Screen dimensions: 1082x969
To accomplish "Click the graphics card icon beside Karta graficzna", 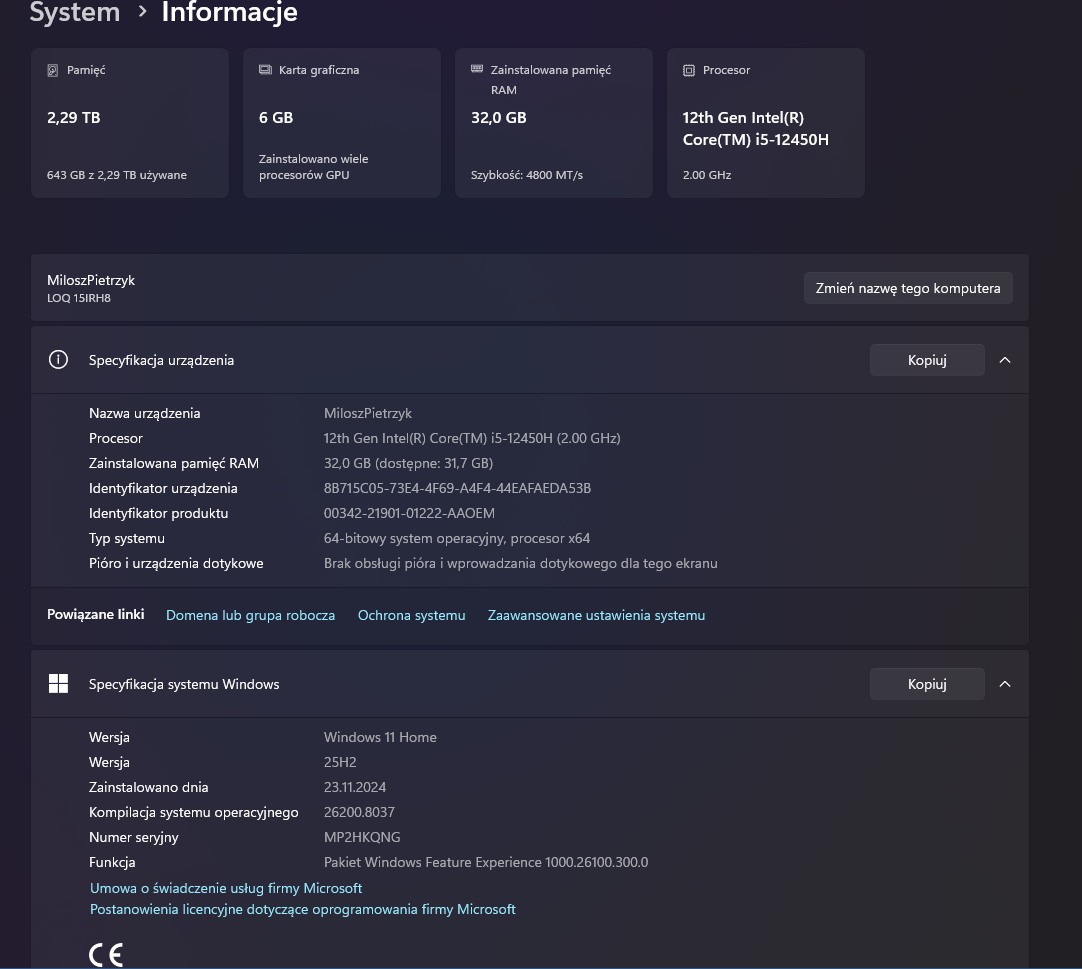I will coord(265,70).
